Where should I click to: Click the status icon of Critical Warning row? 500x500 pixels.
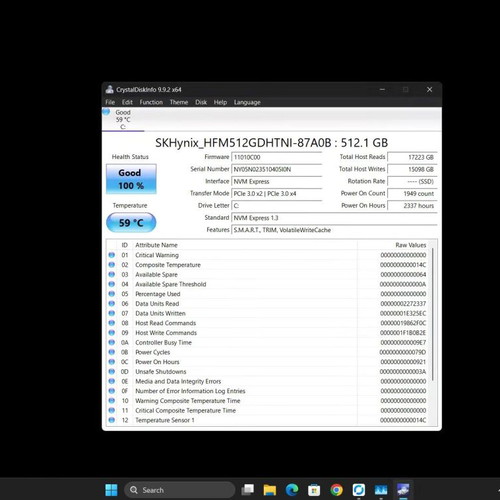click(x=112, y=255)
